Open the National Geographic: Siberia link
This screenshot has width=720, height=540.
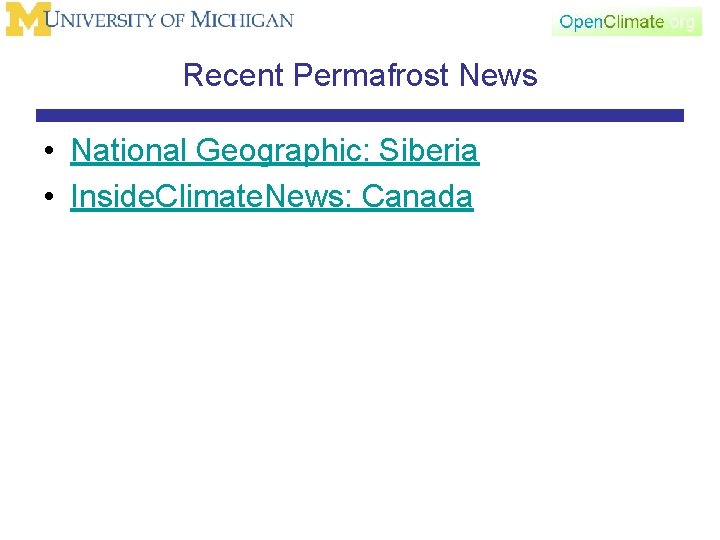(274, 151)
